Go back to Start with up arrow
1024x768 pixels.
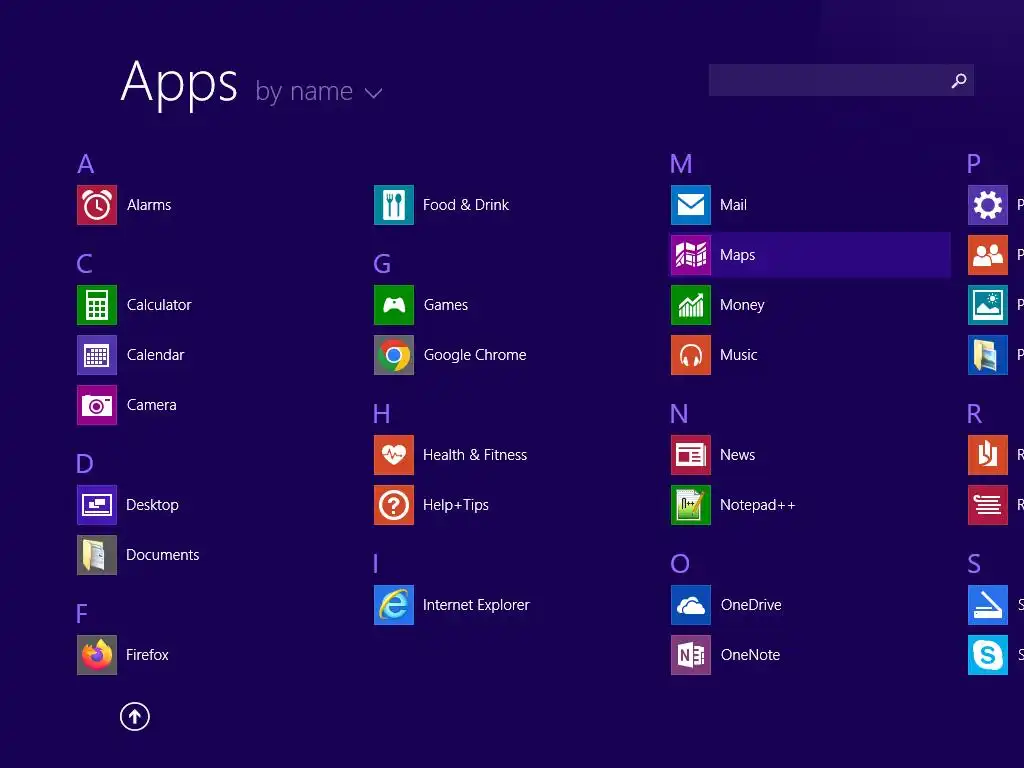(135, 716)
